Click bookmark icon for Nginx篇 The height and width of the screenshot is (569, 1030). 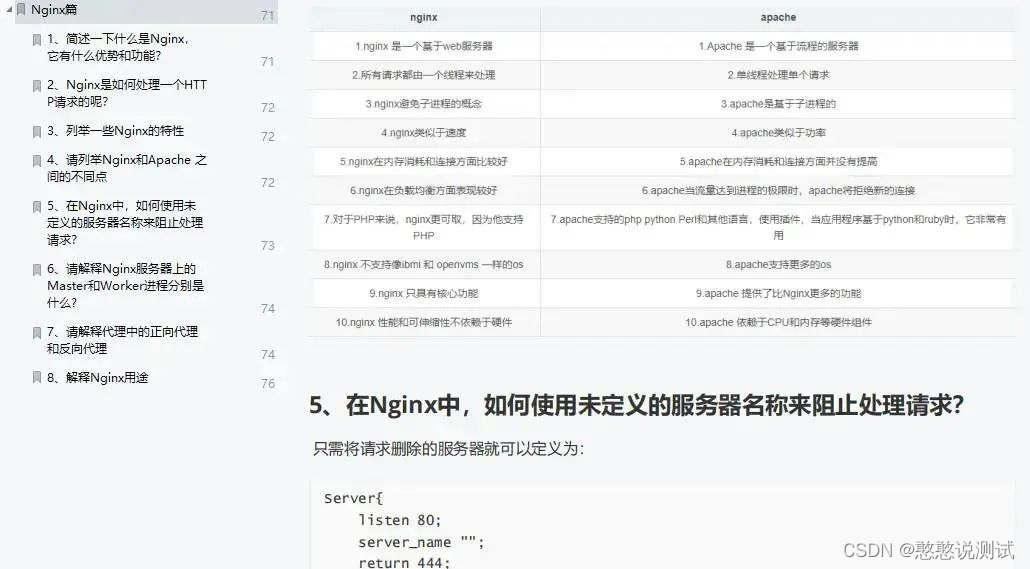click(20, 10)
